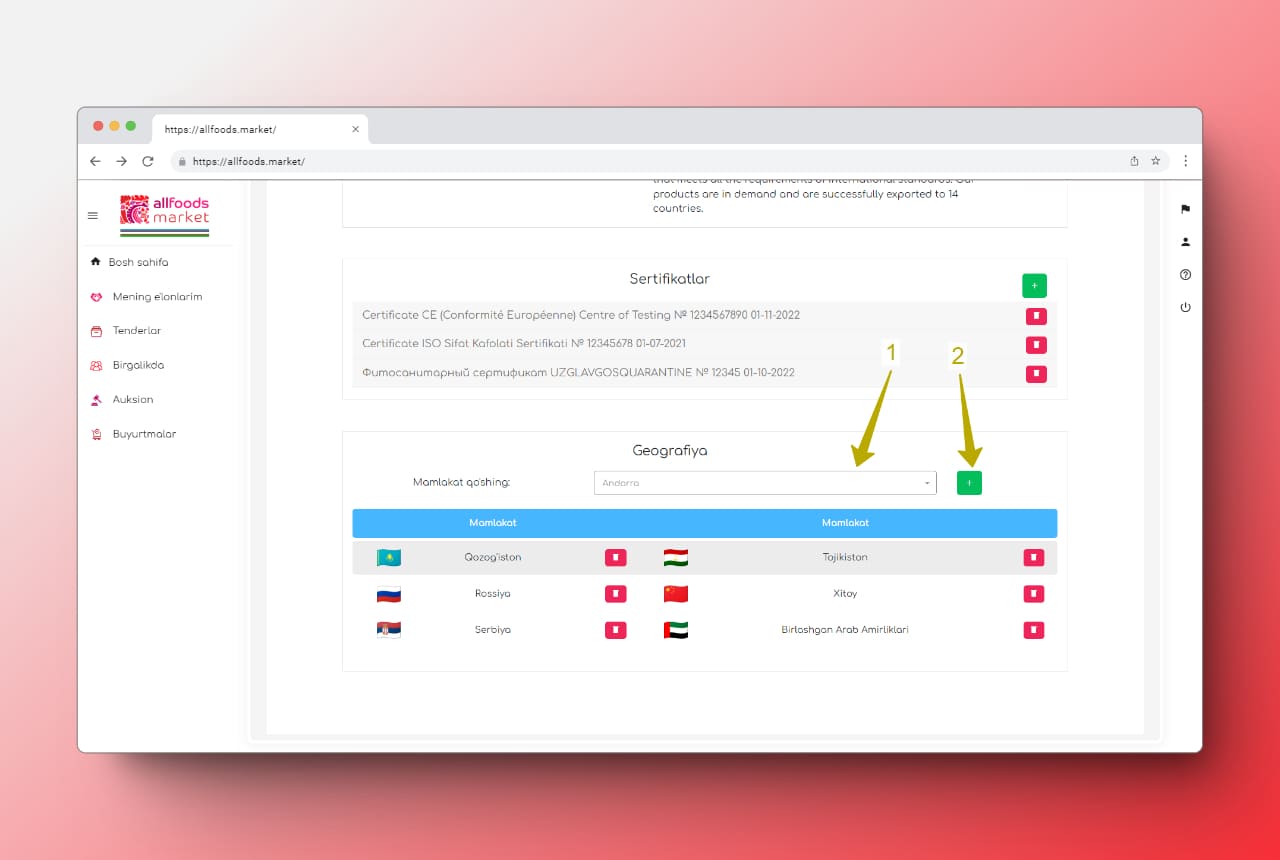Open the Andorra country dropdown
The image size is (1280, 860).
[765, 483]
